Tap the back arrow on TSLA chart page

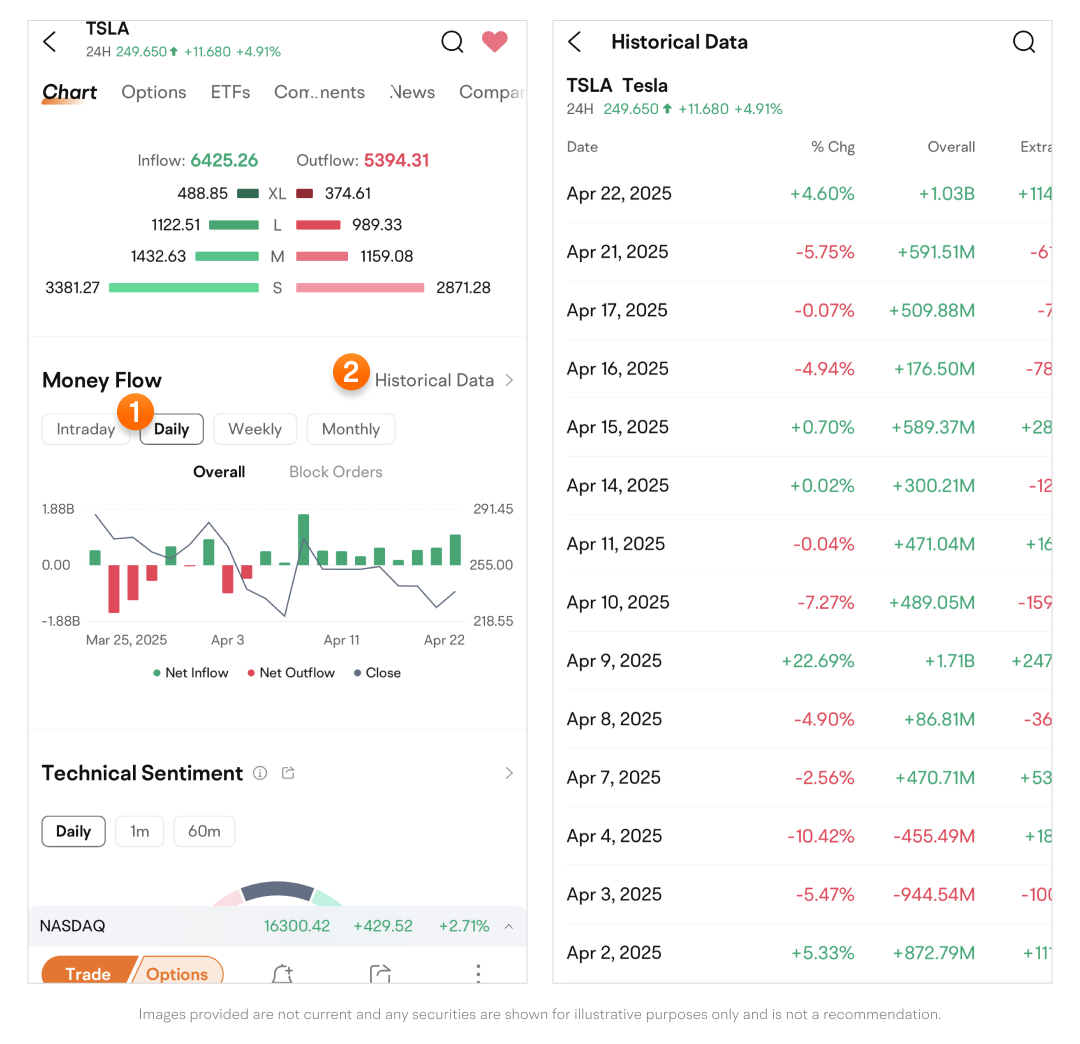coord(50,42)
